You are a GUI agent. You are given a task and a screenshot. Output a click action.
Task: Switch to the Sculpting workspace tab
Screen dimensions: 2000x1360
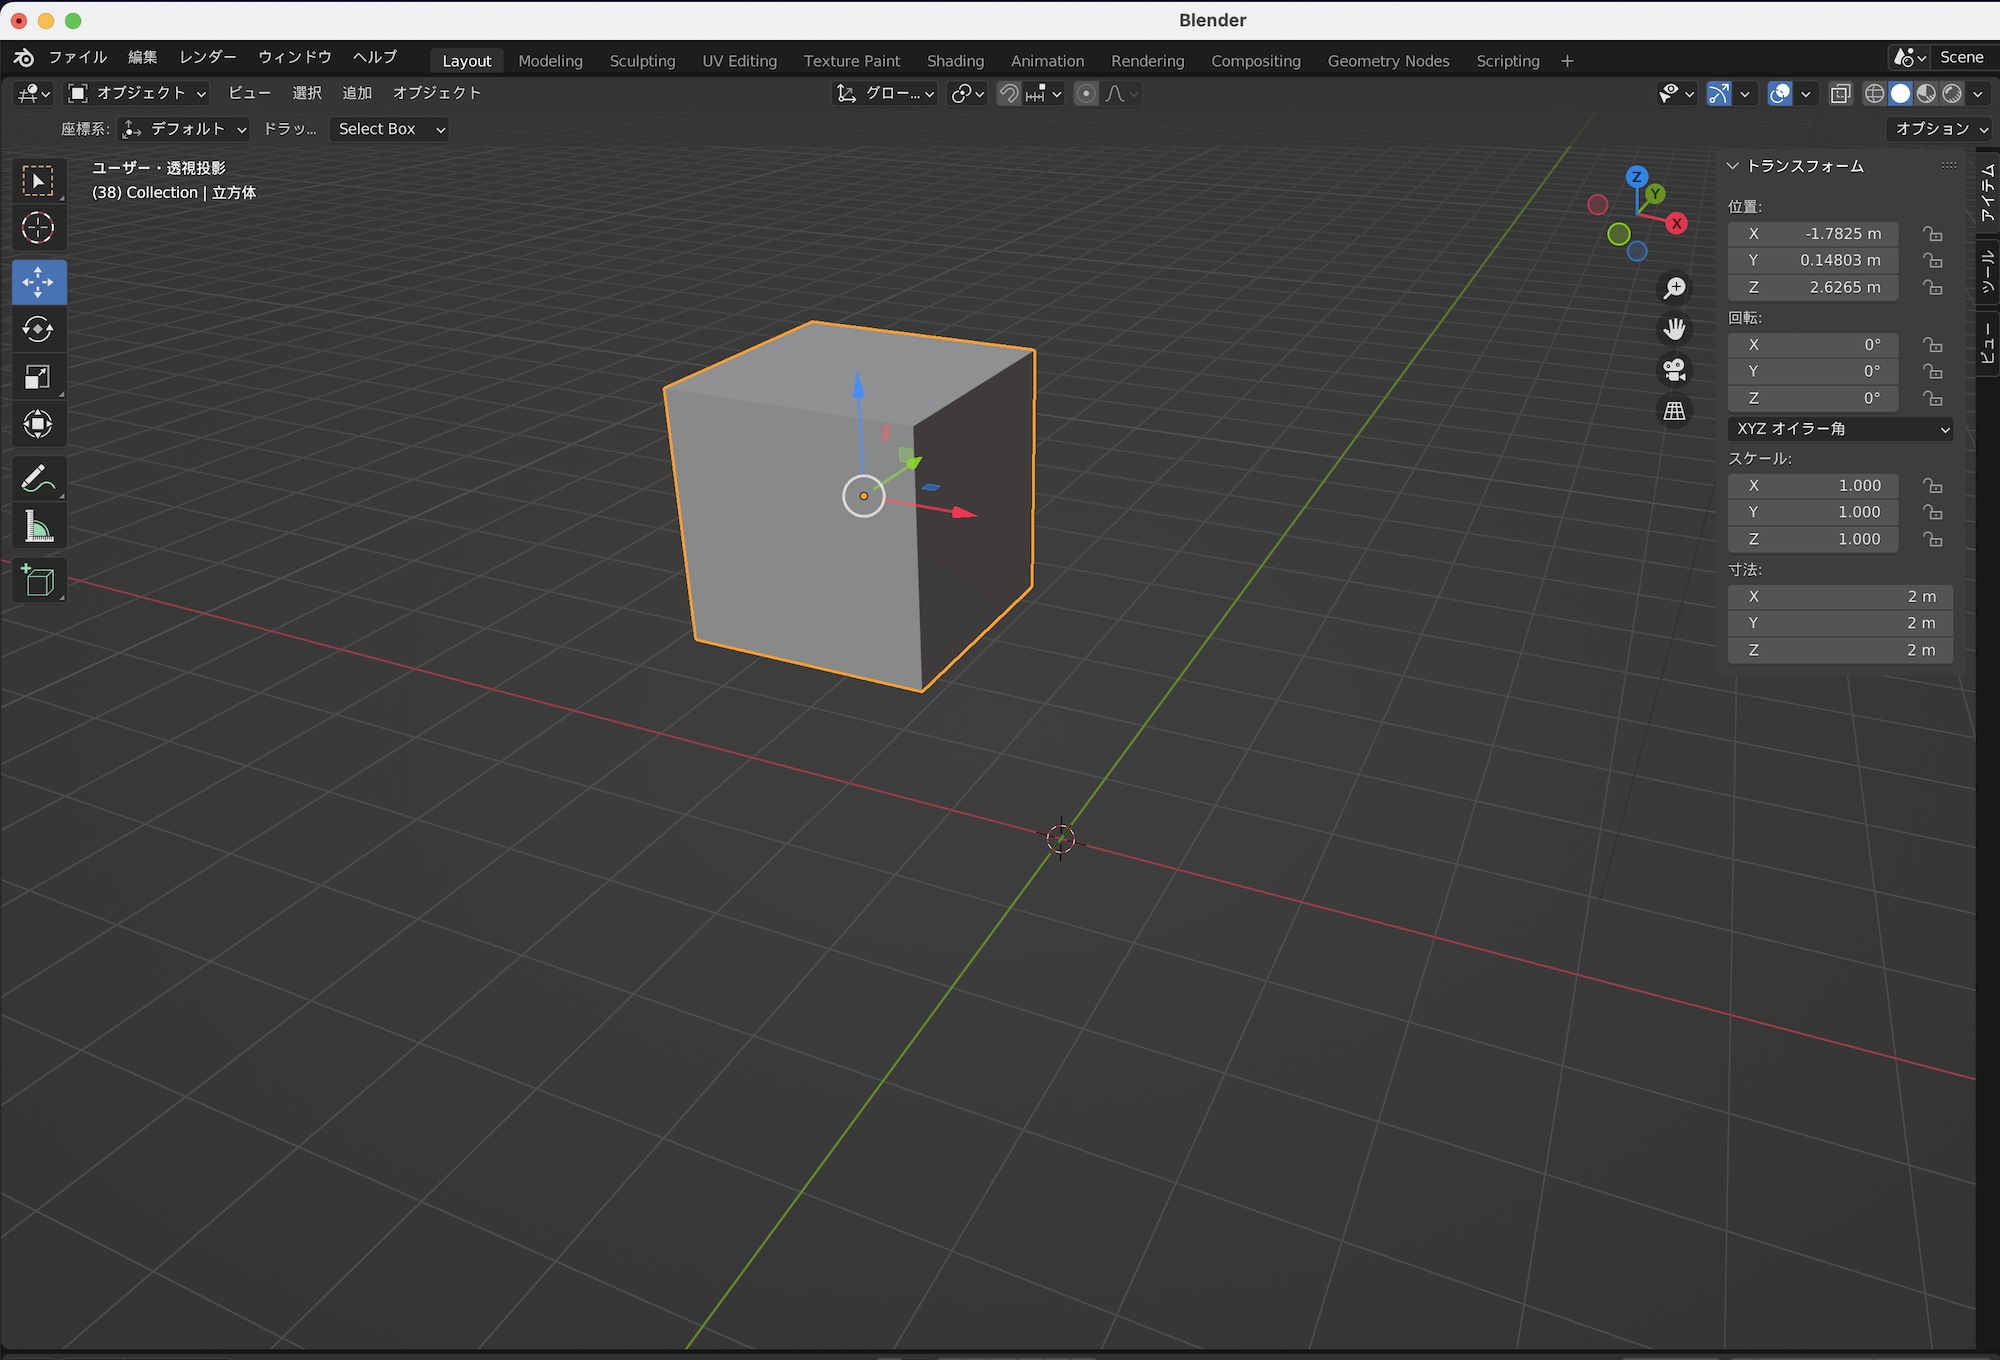pos(642,61)
